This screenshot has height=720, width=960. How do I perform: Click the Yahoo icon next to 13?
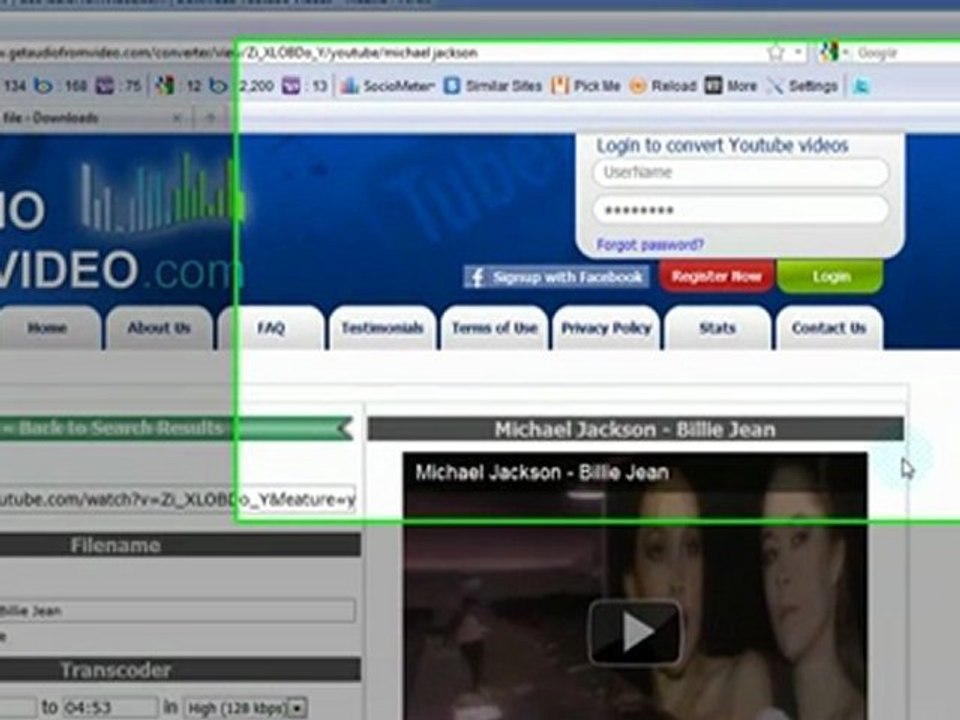291,86
